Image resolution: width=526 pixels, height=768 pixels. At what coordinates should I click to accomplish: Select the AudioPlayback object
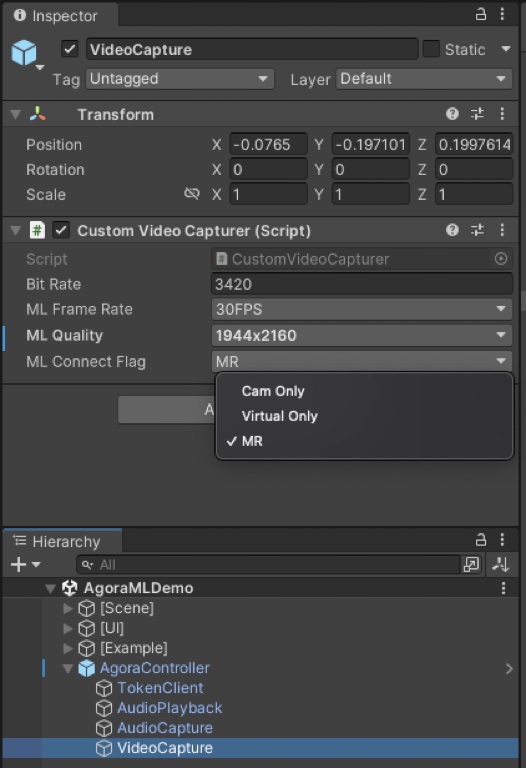coord(261,708)
